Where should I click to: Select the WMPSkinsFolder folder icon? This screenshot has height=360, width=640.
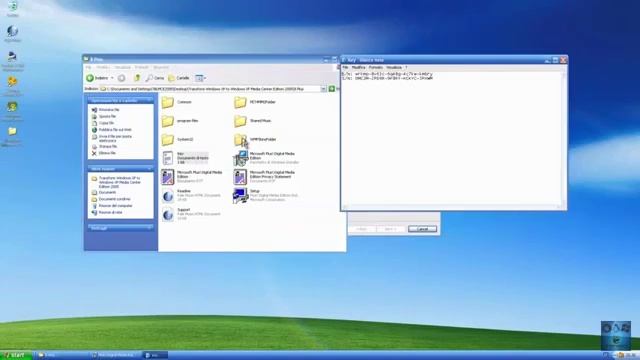pos(240,140)
